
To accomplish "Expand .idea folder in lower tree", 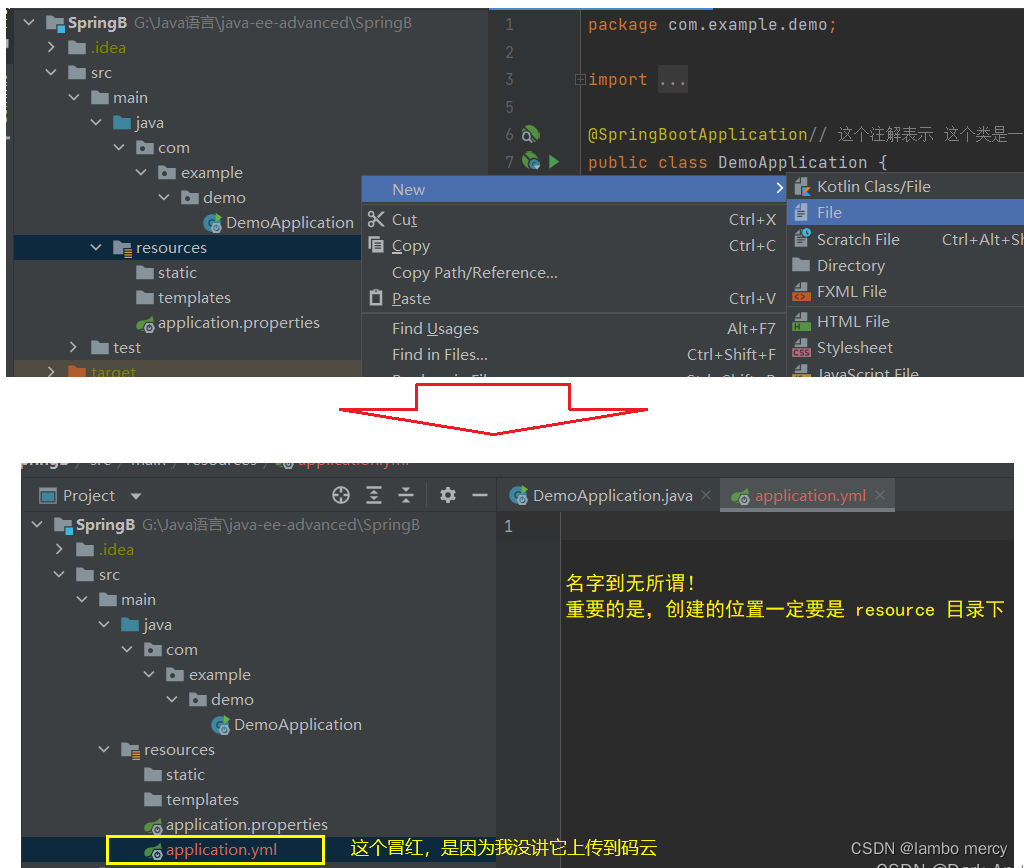I will [x=59, y=549].
